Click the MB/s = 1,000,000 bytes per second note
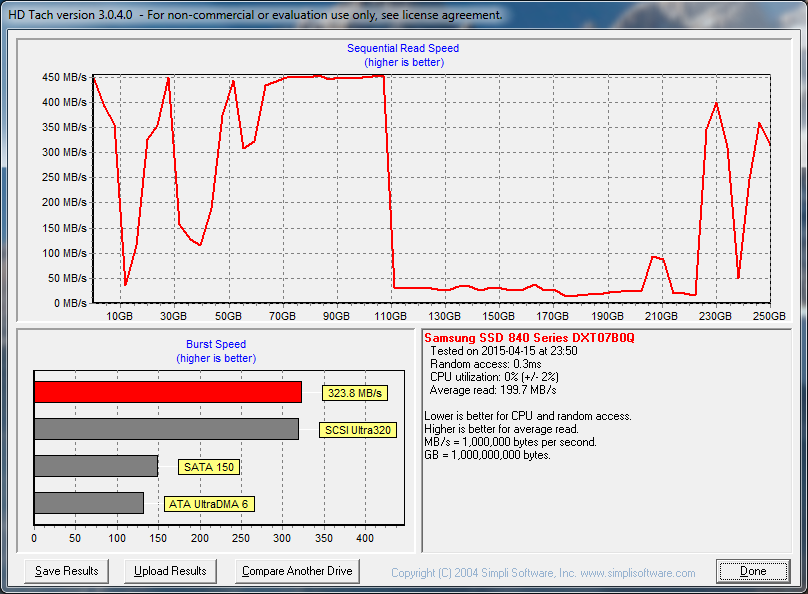The width and height of the screenshot is (808, 594). pyautogui.click(x=510, y=442)
